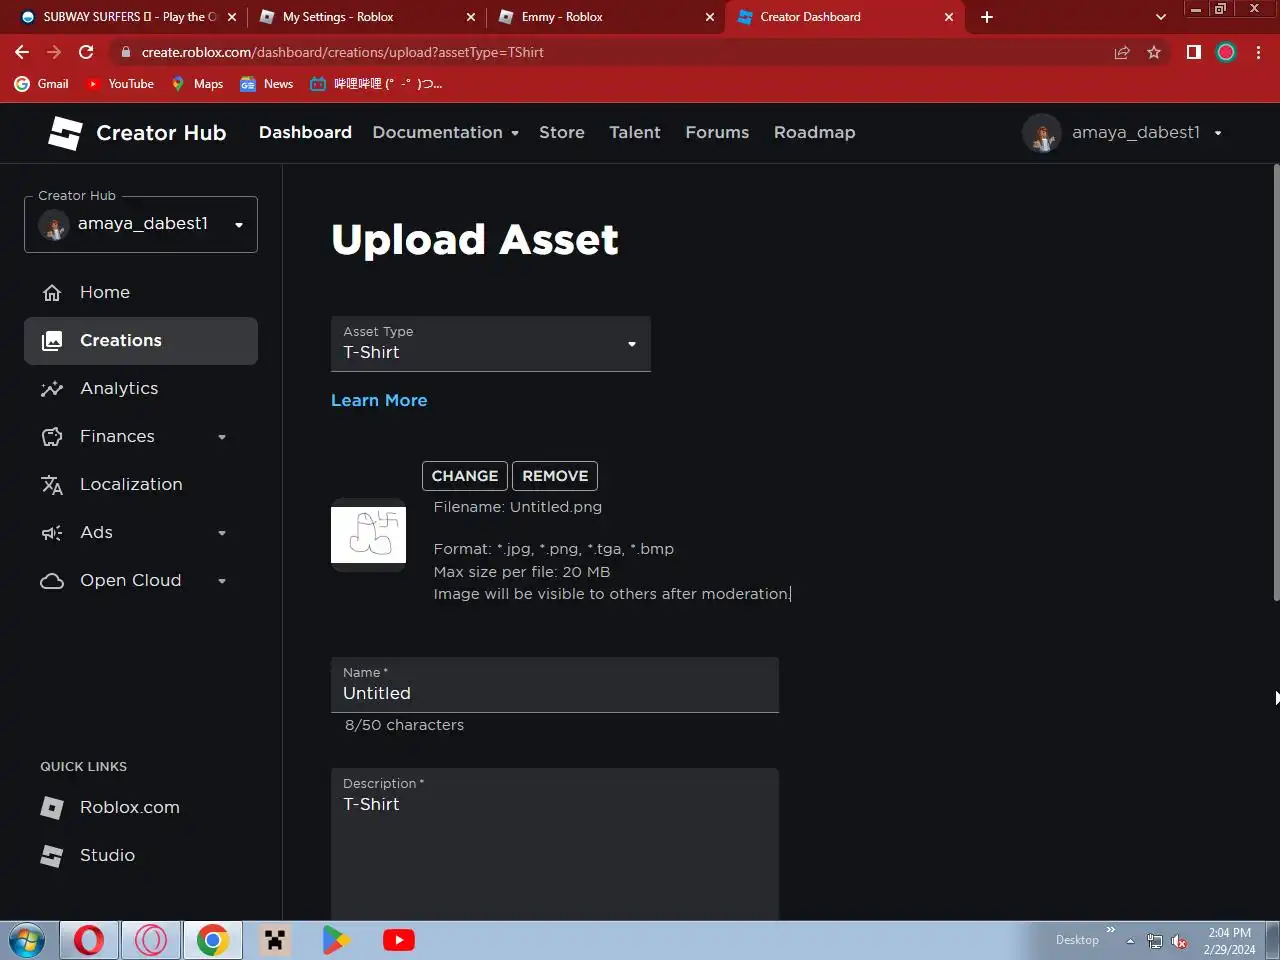
Task: Click into the Name field
Action: click(x=555, y=685)
